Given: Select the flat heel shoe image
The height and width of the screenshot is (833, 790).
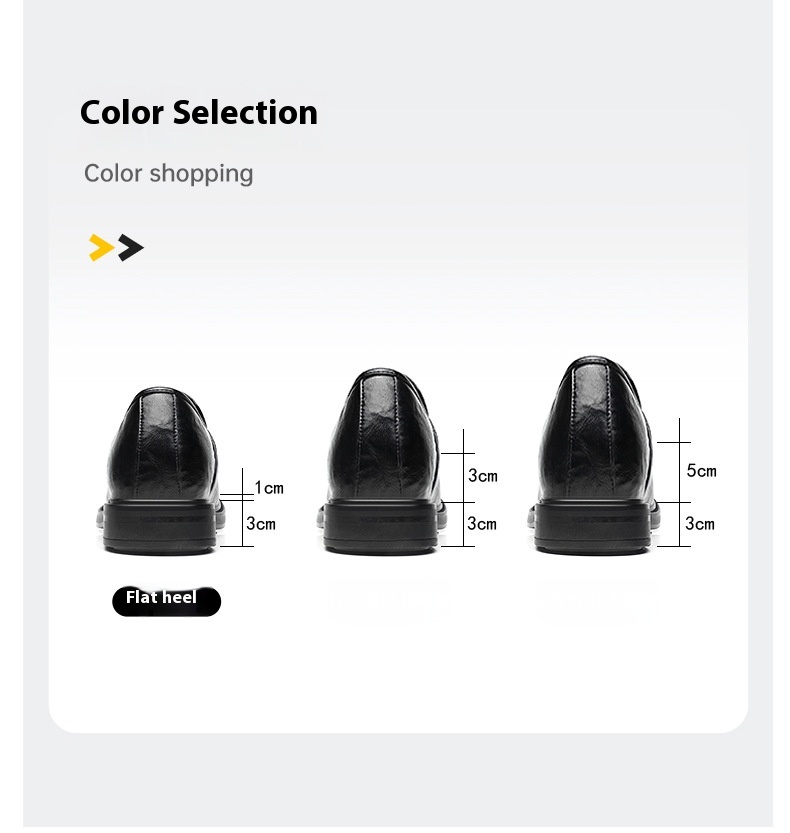Looking at the screenshot, I should click(x=161, y=471).
